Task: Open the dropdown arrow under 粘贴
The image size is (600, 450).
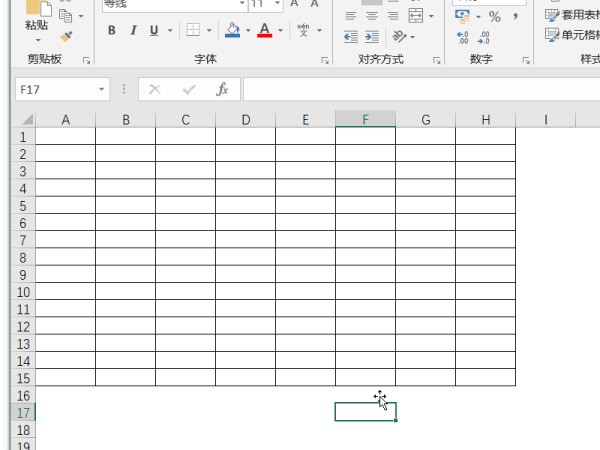Action: [38, 40]
